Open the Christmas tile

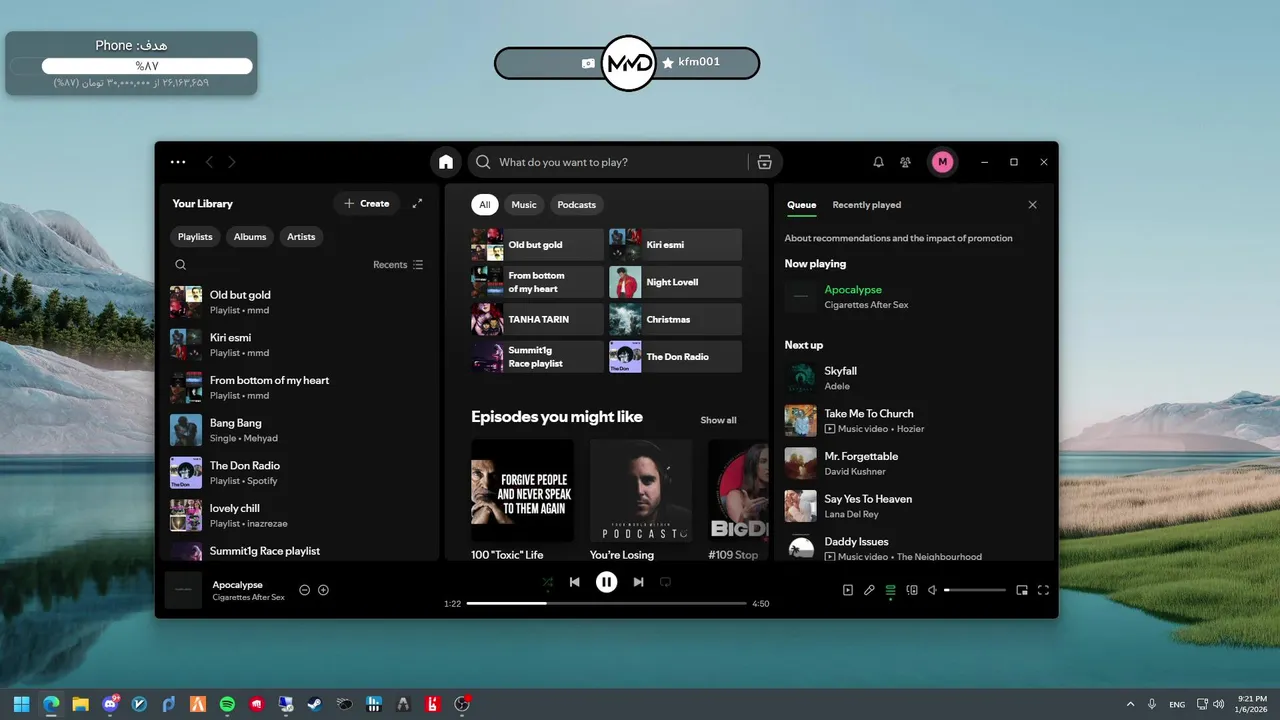pos(675,319)
